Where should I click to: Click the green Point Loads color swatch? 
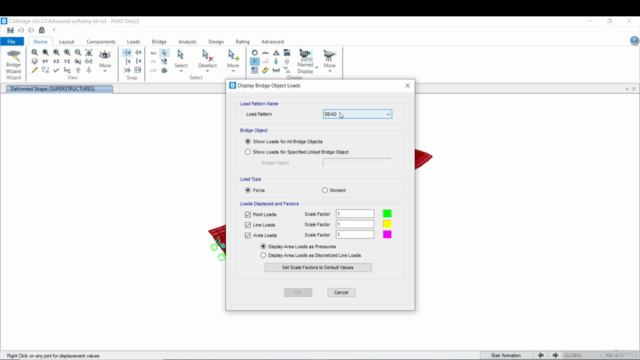tap(387, 213)
